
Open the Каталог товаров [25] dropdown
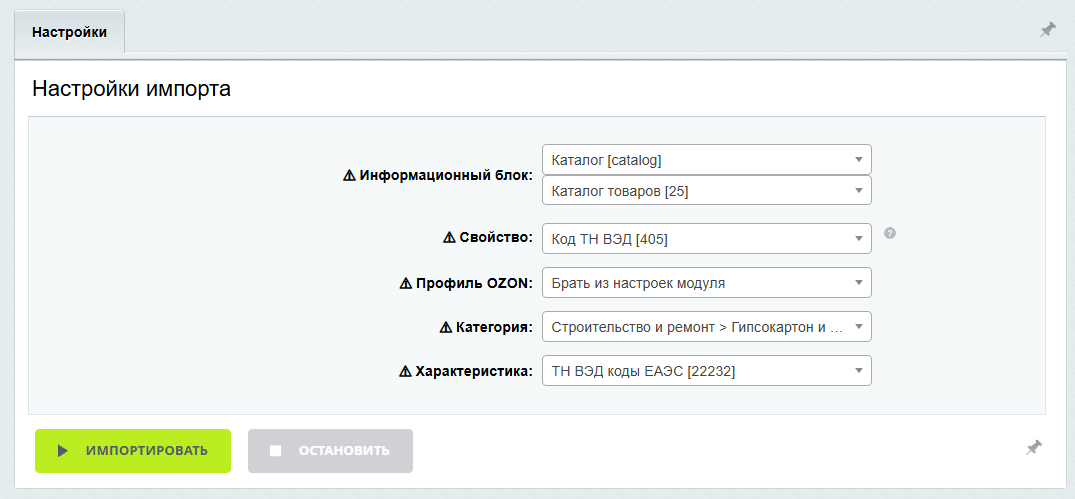coord(707,190)
